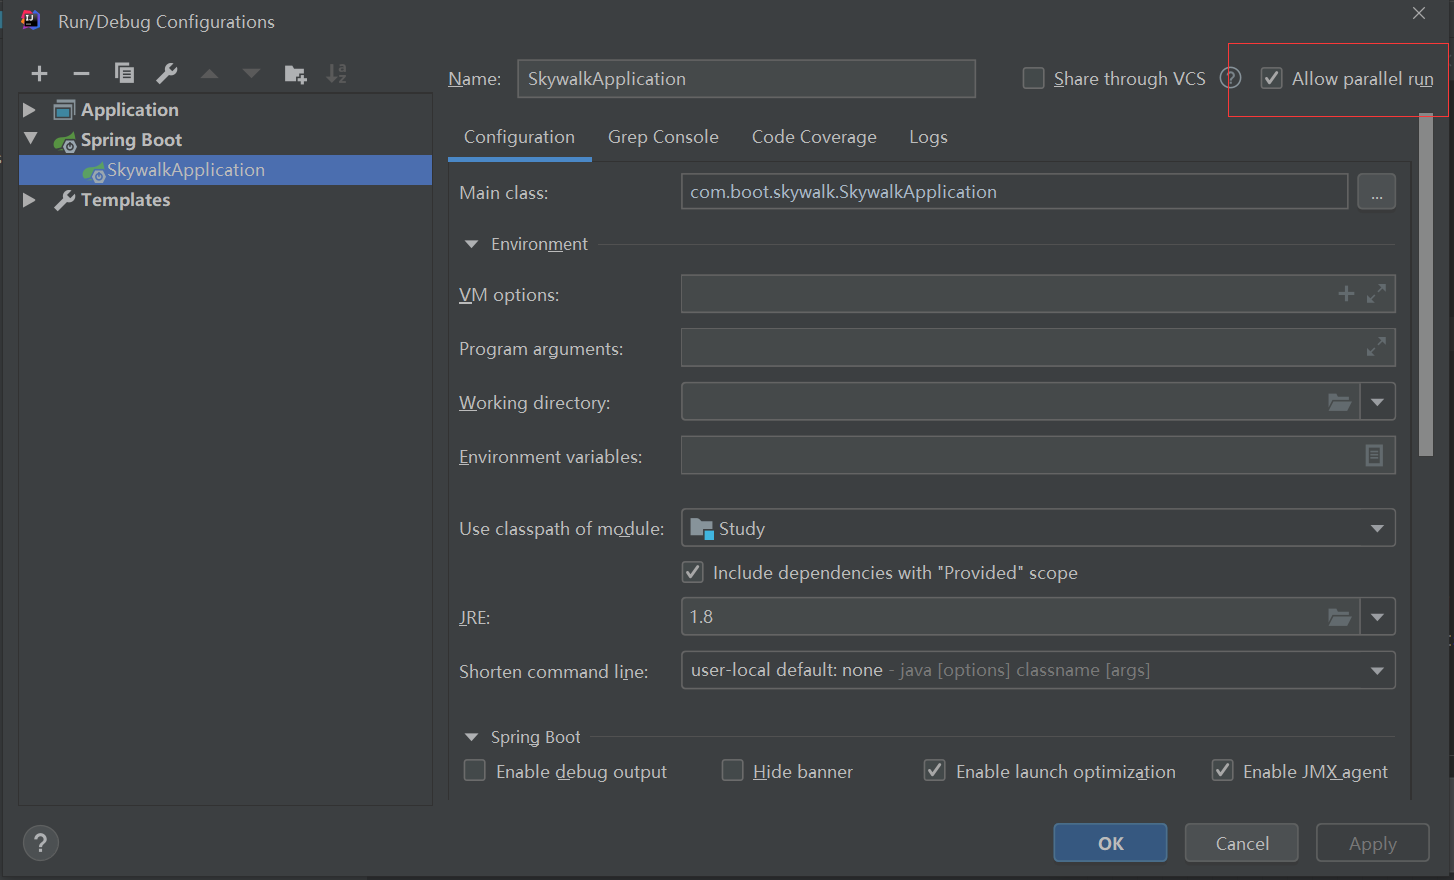The height and width of the screenshot is (880, 1454).
Task: Enable debug output checkbox
Action: (475, 770)
